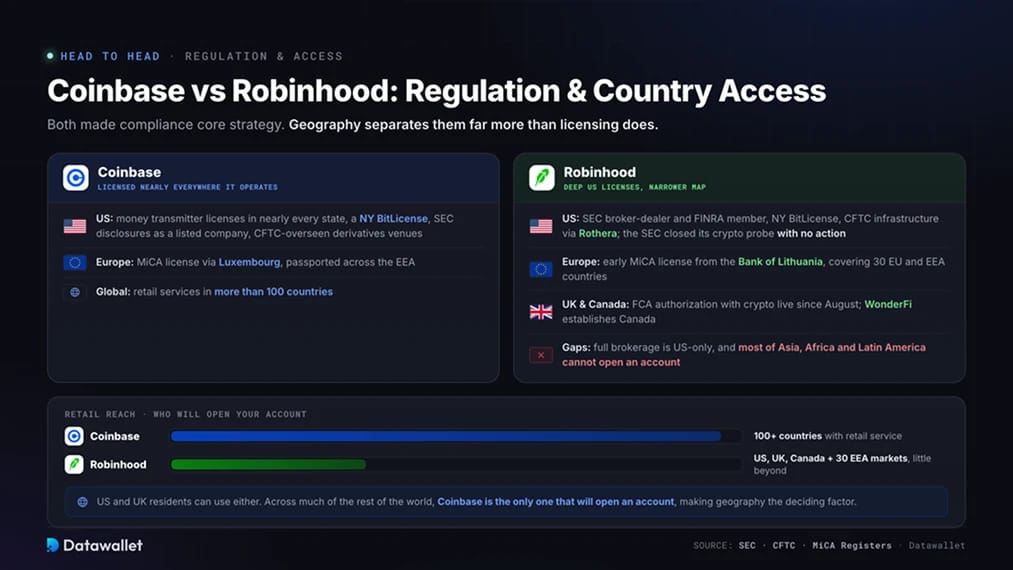Click the 'Coinbase' card heading
Viewport: 1013px width, 570px height.
pos(129,172)
